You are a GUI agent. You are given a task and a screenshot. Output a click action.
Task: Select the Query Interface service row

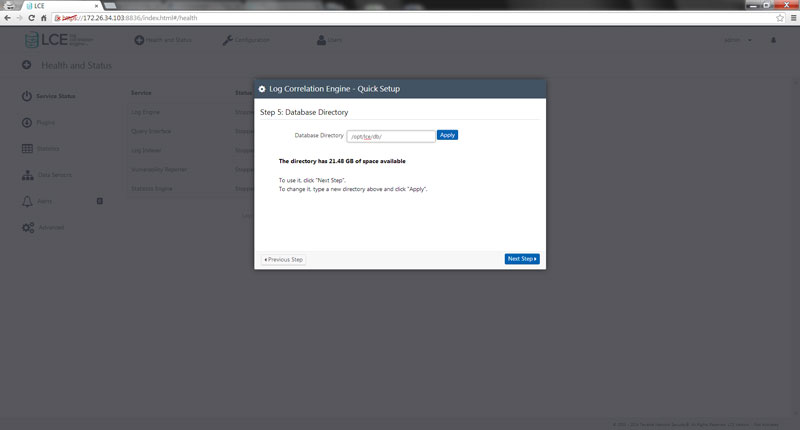click(x=190, y=131)
